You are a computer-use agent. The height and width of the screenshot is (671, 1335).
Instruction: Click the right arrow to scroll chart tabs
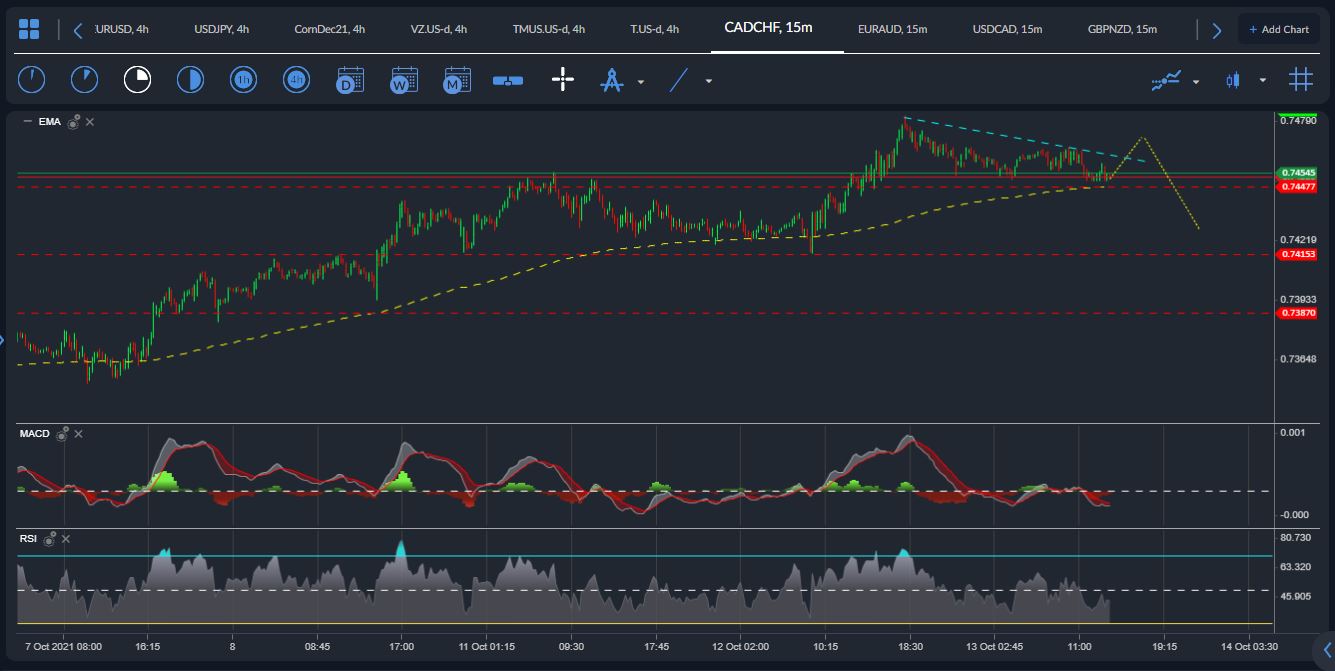pos(1216,29)
